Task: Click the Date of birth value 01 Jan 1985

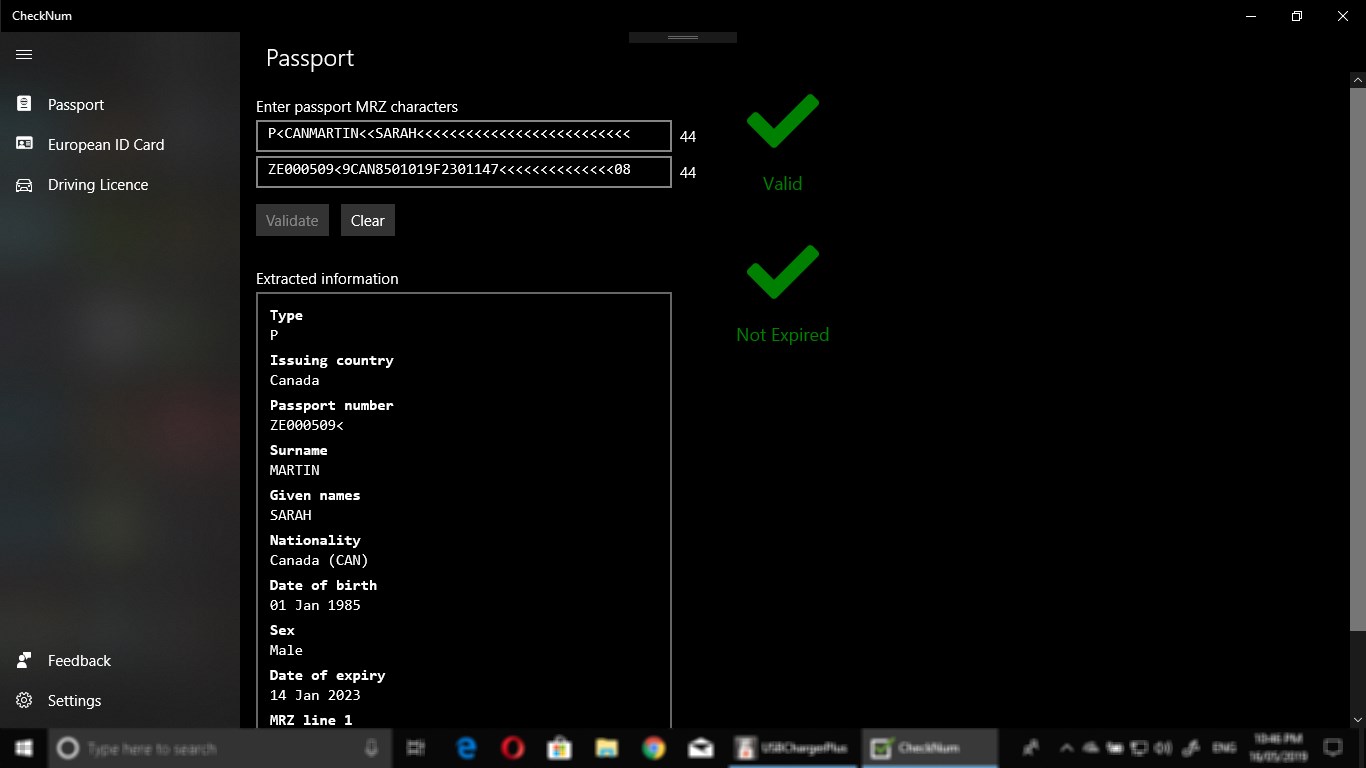Action: 315,605
